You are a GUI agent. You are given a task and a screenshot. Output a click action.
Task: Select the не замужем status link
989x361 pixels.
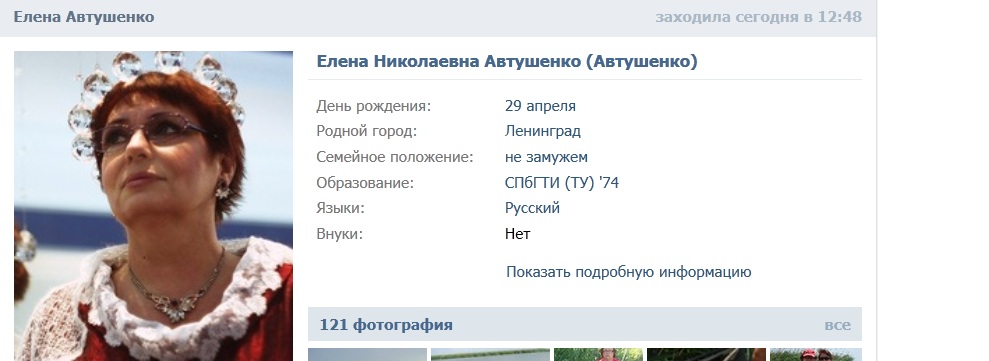(546, 157)
